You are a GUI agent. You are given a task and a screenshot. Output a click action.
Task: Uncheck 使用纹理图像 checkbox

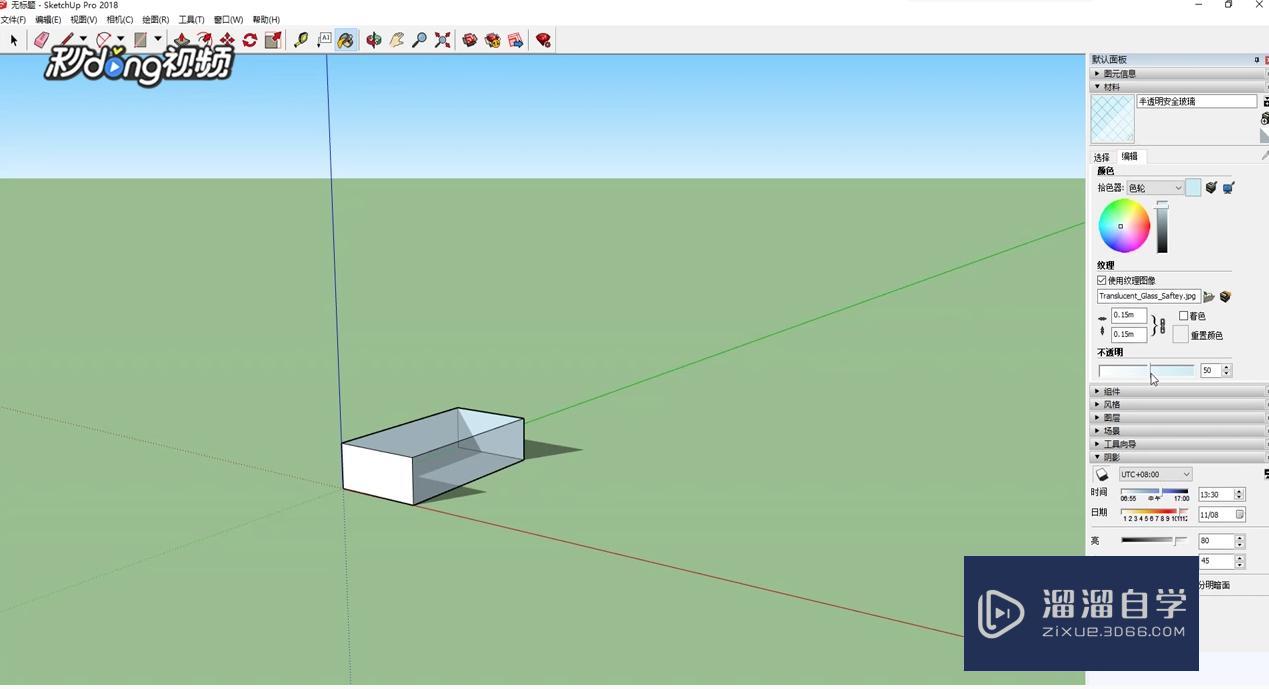[x=1102, y=281]
